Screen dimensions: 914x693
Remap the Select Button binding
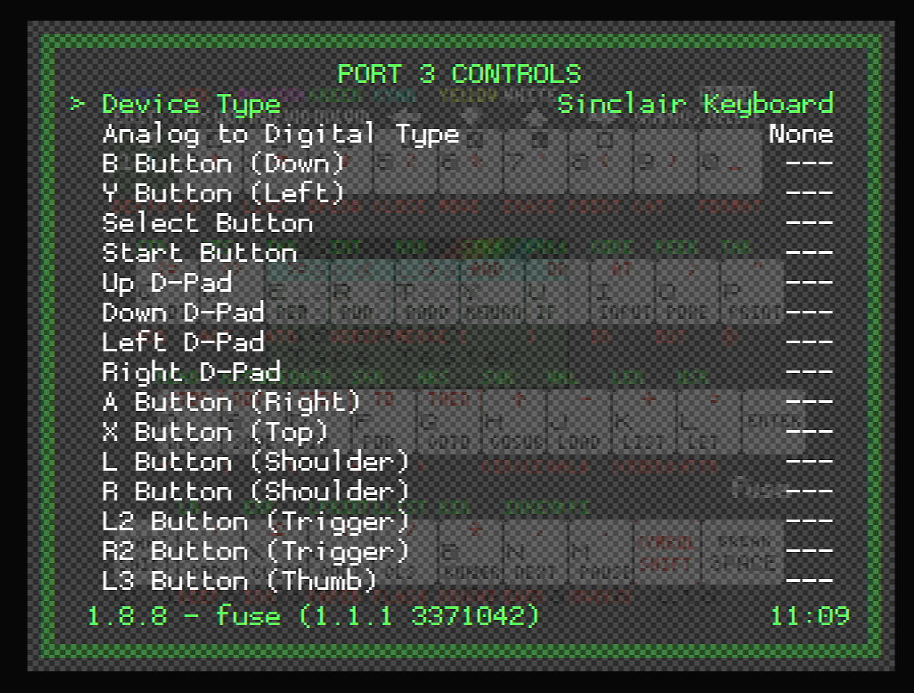[x=205, y=223]
